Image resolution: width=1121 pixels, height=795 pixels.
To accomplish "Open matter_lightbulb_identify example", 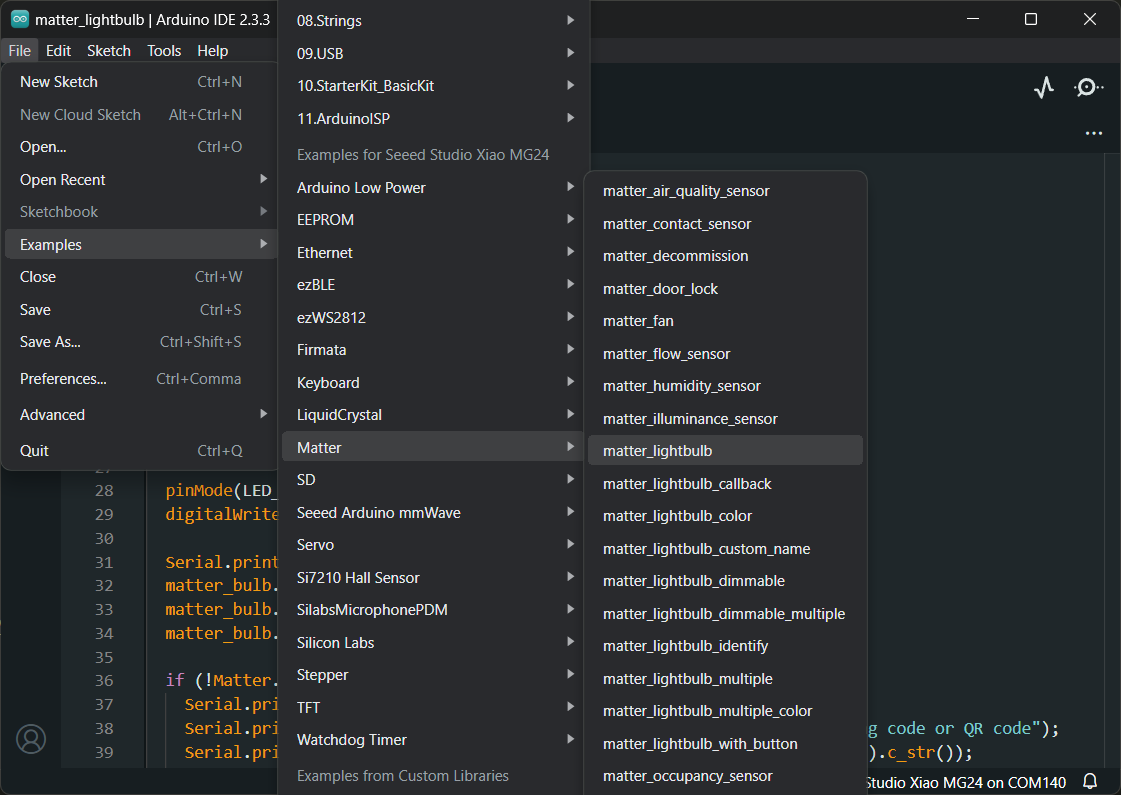I will click(725, 646).
